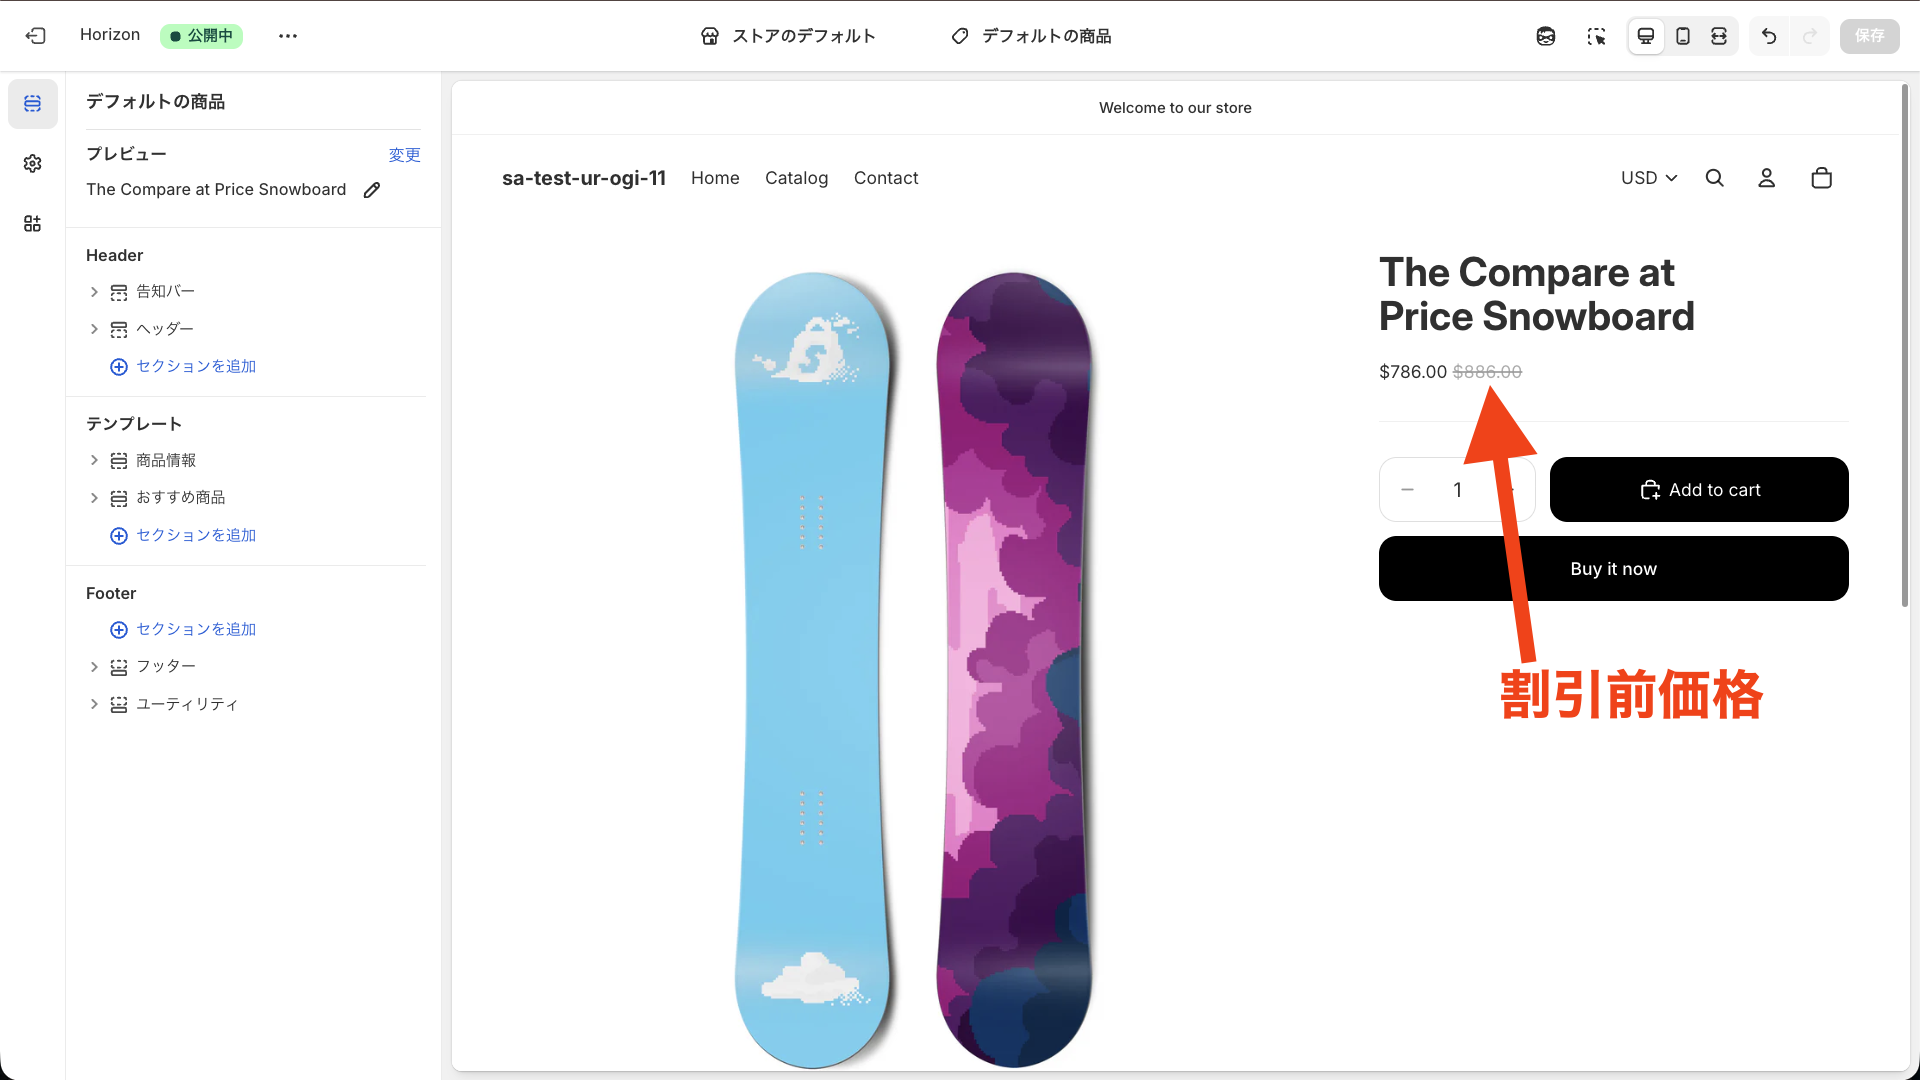Undo the last change

[1769, 36]
